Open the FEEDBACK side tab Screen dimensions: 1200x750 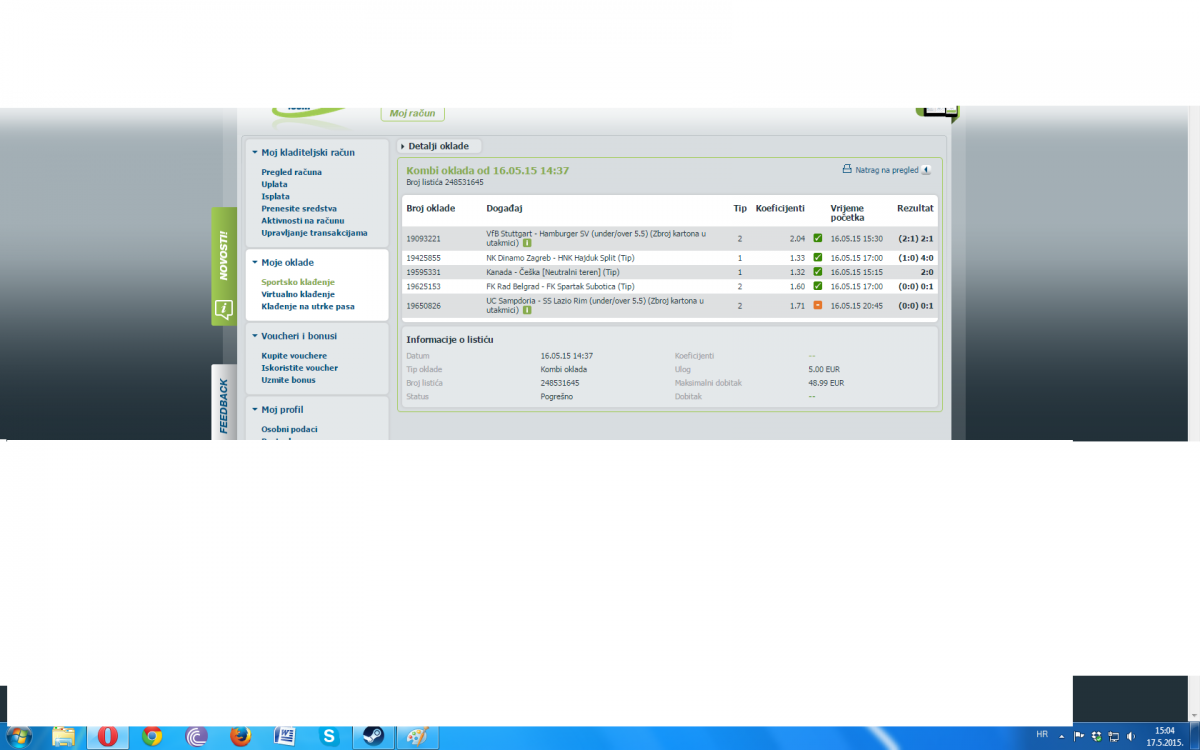pos(224,402)
